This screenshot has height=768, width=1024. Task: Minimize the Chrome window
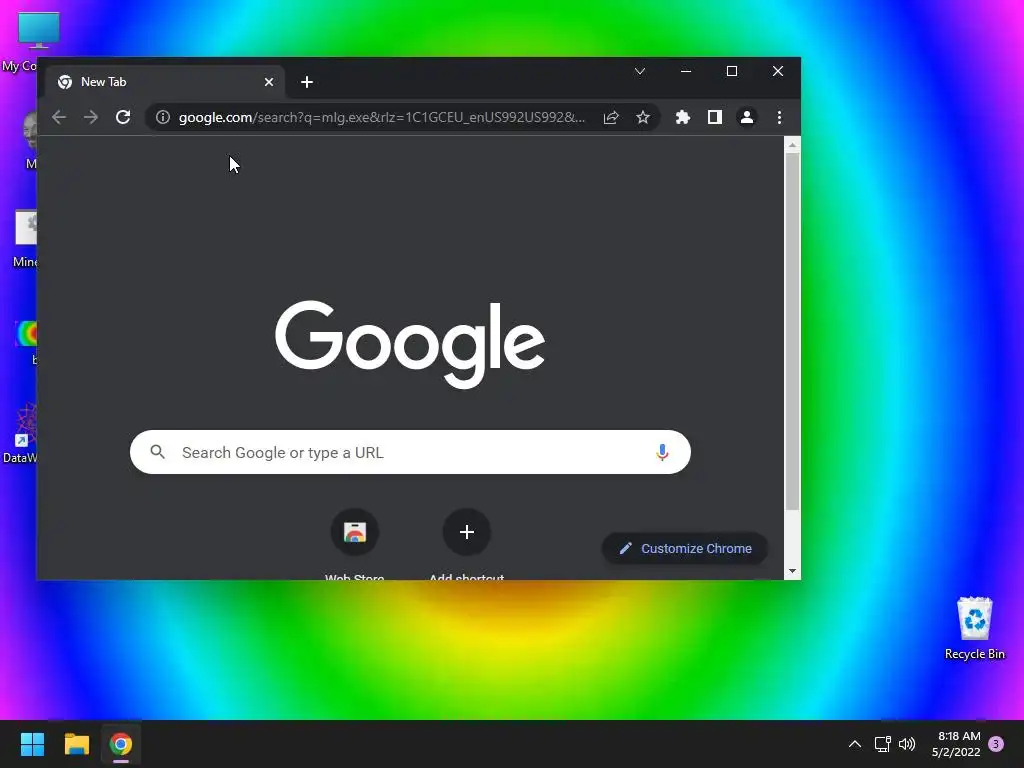point(686,71)
